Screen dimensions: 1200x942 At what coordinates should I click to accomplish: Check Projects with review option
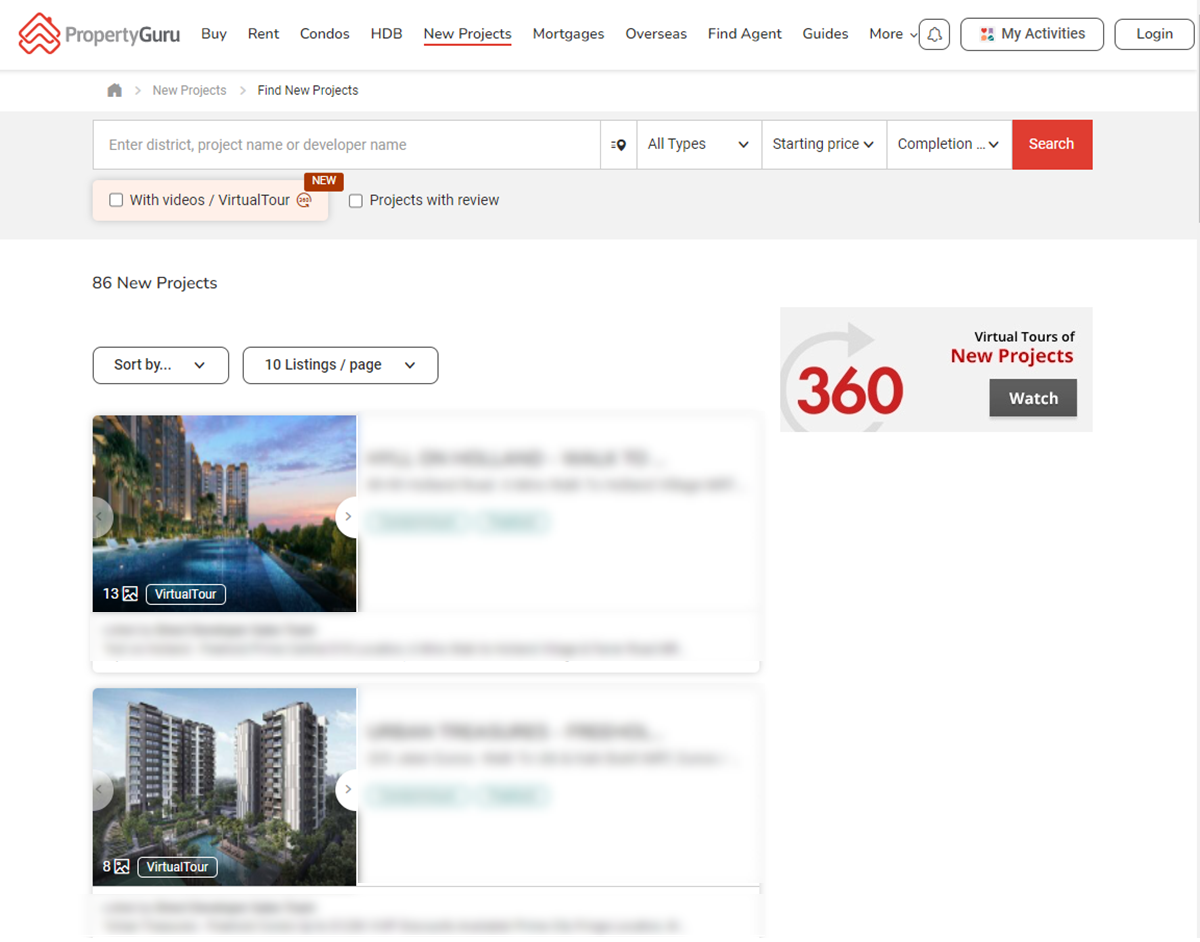(356, 201)
